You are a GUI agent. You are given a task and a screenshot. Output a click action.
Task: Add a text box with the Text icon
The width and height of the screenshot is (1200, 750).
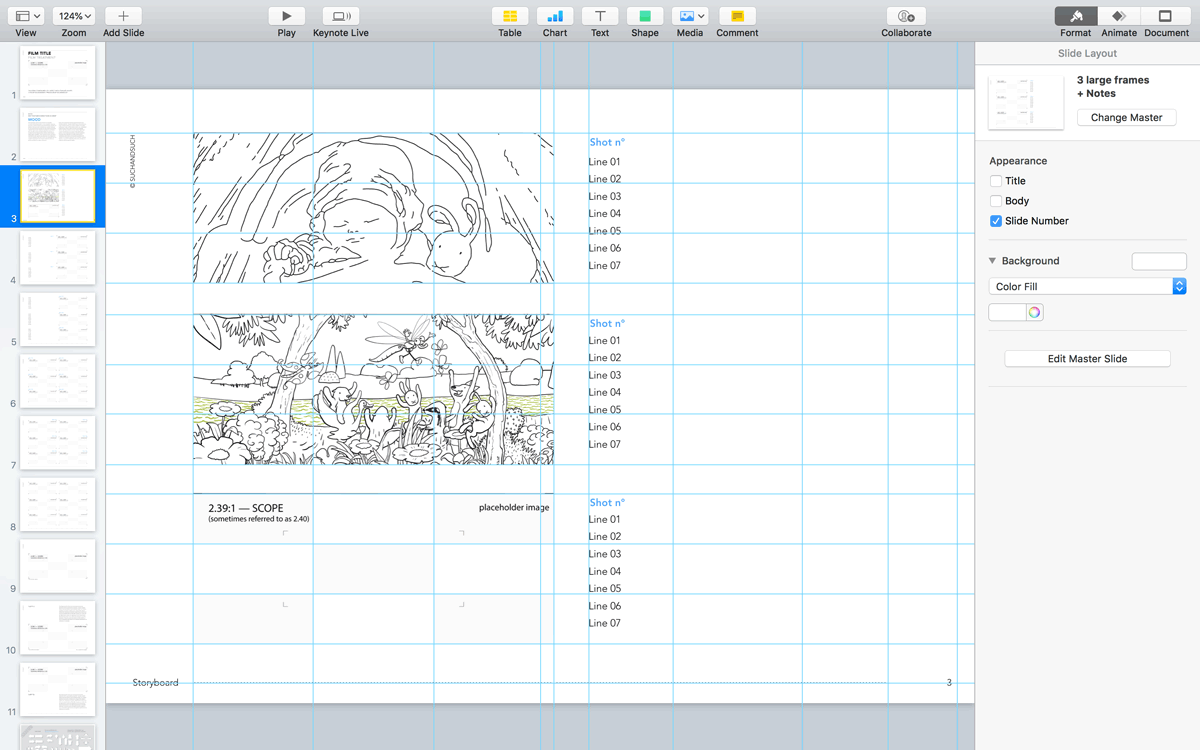pyautogui.click(x=600, y=16)
